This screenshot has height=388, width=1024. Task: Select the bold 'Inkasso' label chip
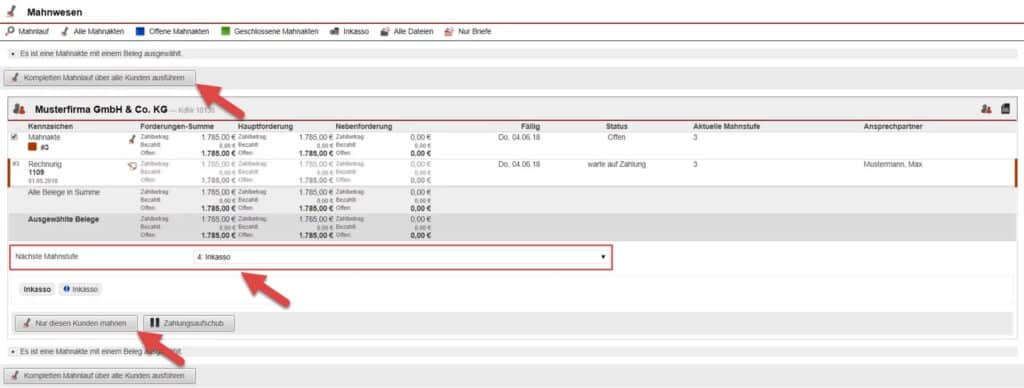(37, 289)
